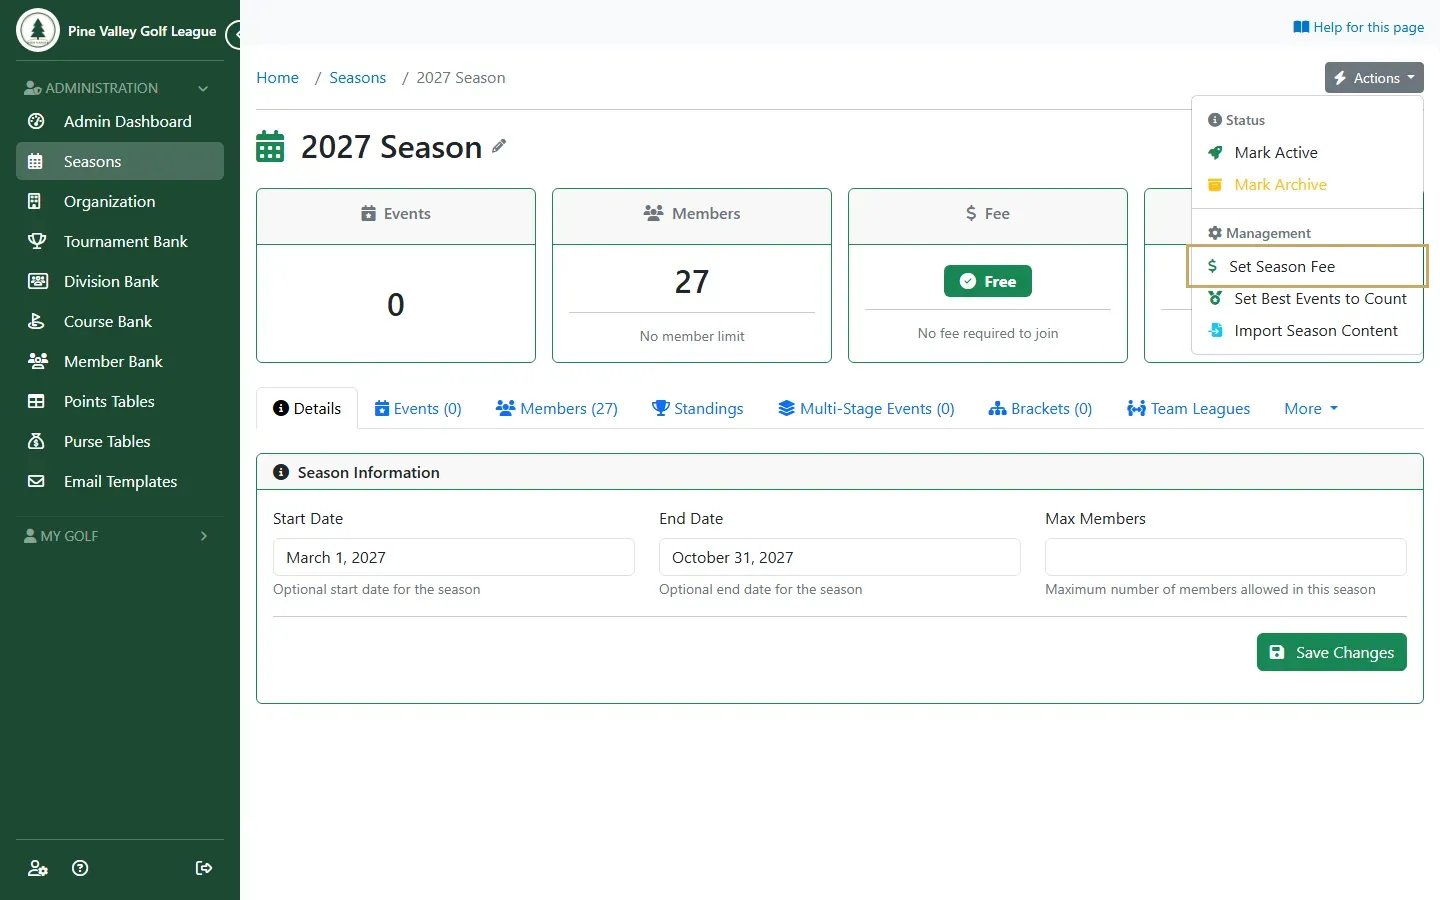Select the Details tab
The width and height of the screenshot is (1440, 900).
(x=307, y=408)
